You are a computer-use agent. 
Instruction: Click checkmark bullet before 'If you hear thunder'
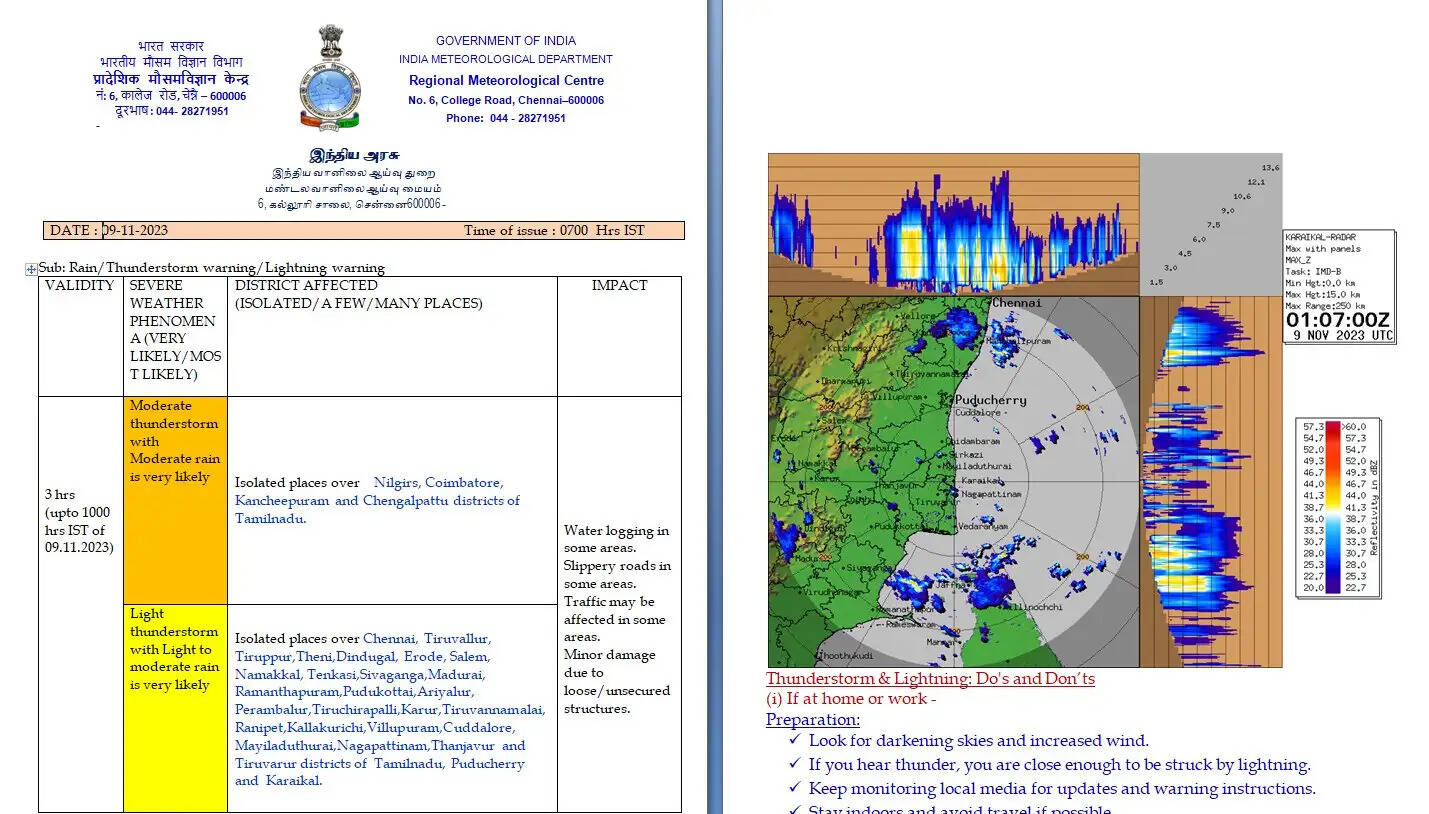(x=794, y=764)
